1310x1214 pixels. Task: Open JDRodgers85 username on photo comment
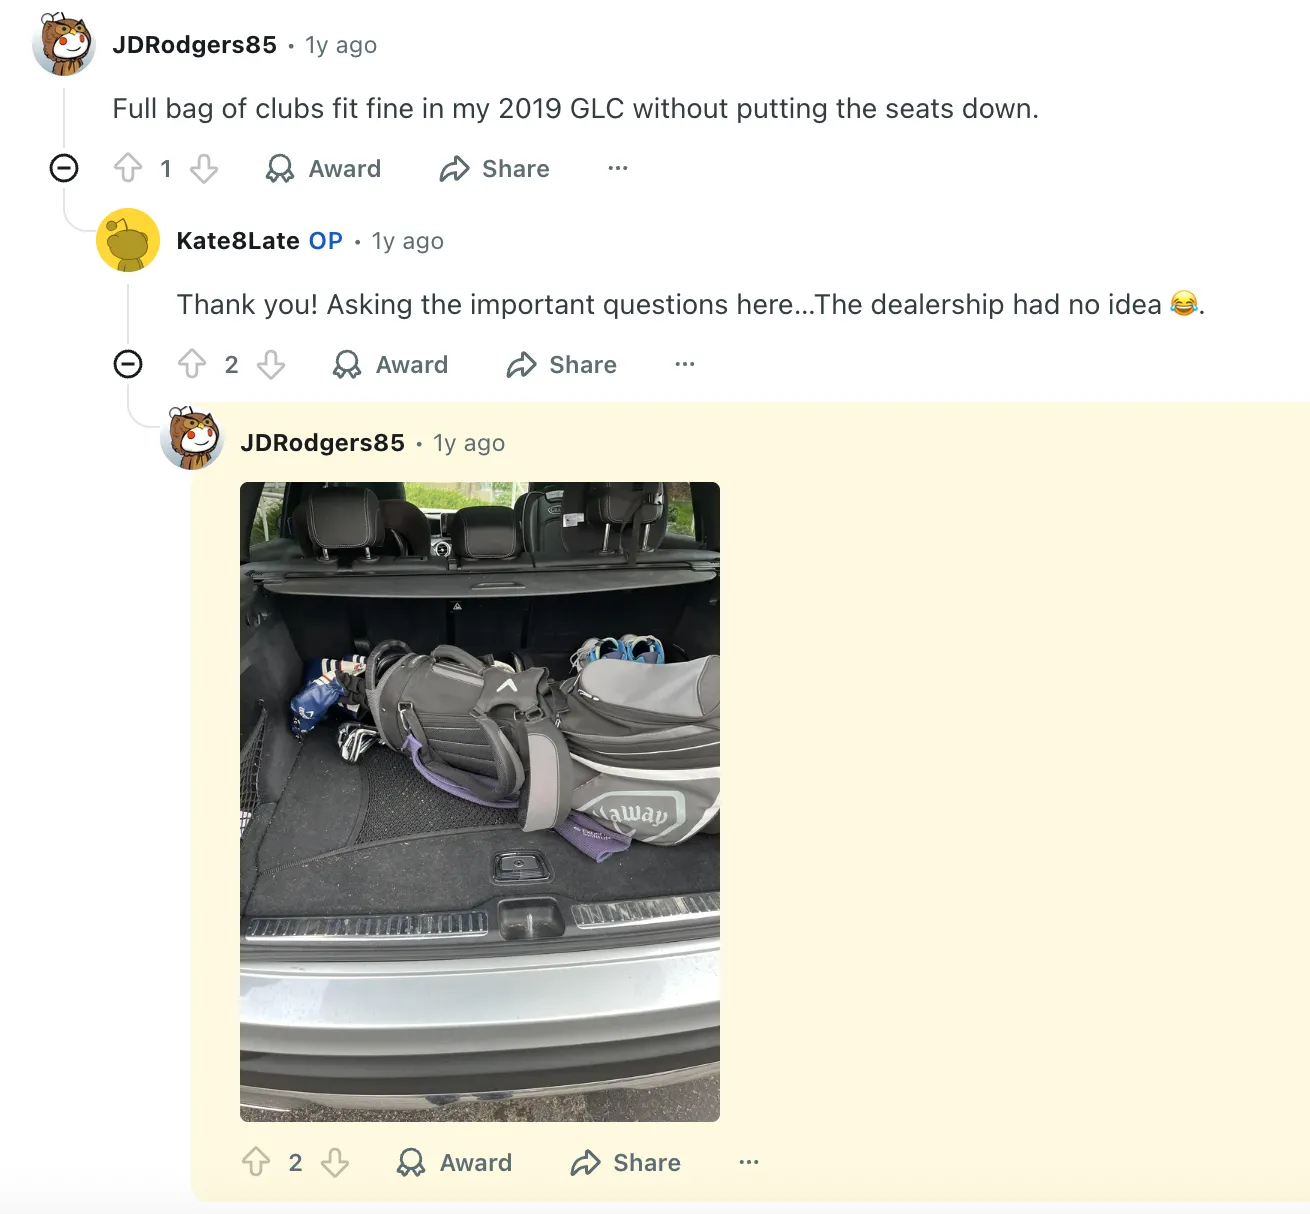point(322,443)
